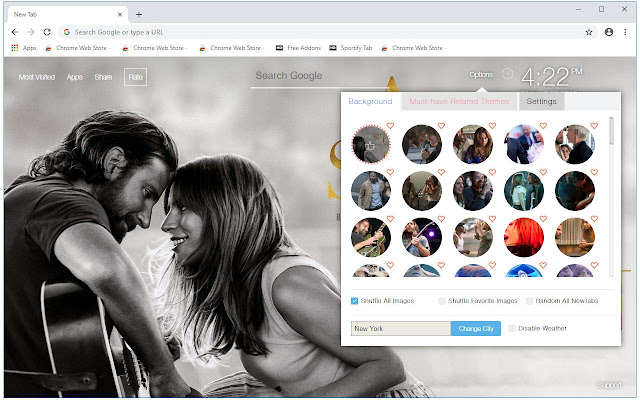640x400 pixels.
Task: Focus the New York city input field
Action: pos(401,329)
